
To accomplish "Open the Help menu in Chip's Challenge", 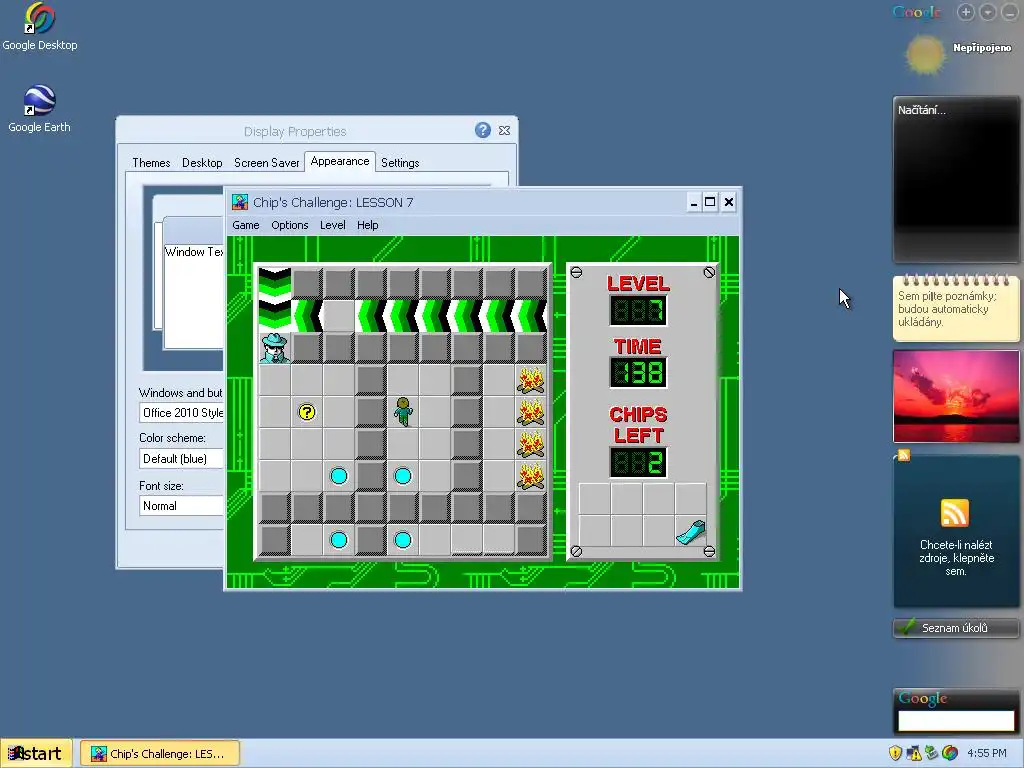I will point(368,225).
